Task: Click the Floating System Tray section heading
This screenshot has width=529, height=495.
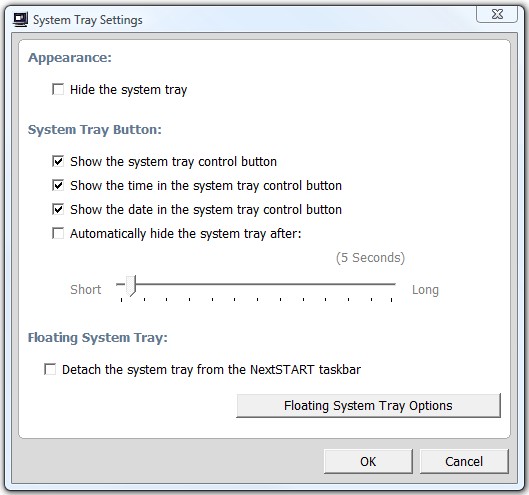Action: [x=98, y=338]
